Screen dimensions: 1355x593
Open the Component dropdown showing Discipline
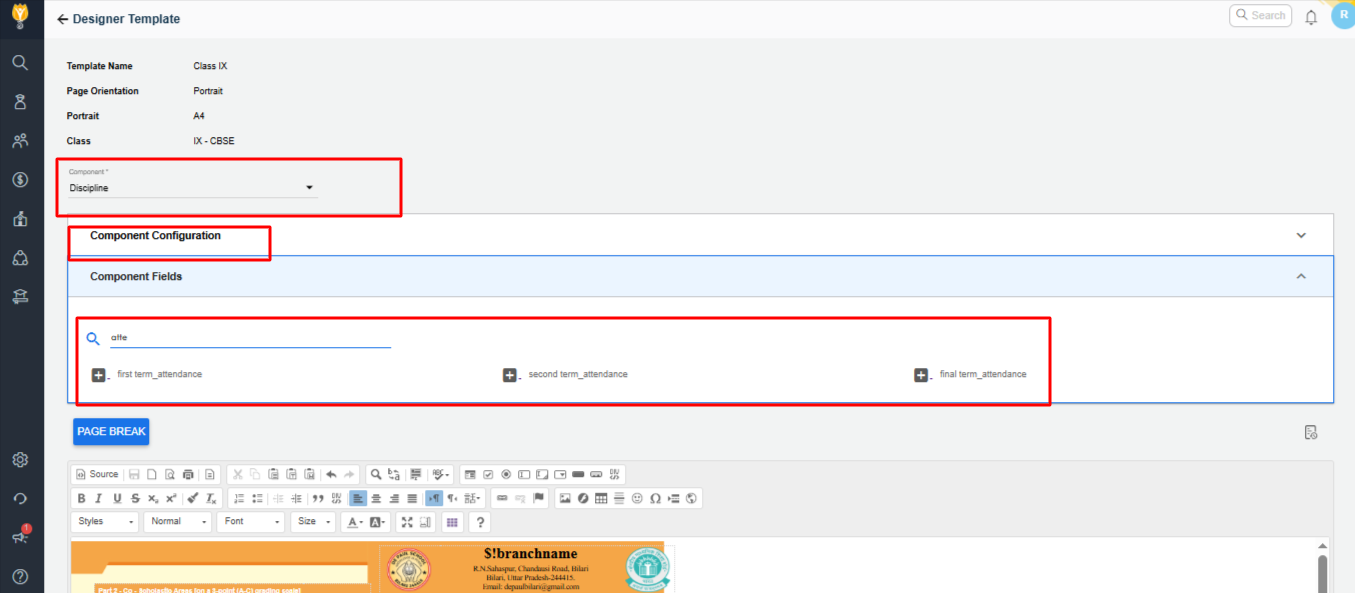tap(190, 188)
